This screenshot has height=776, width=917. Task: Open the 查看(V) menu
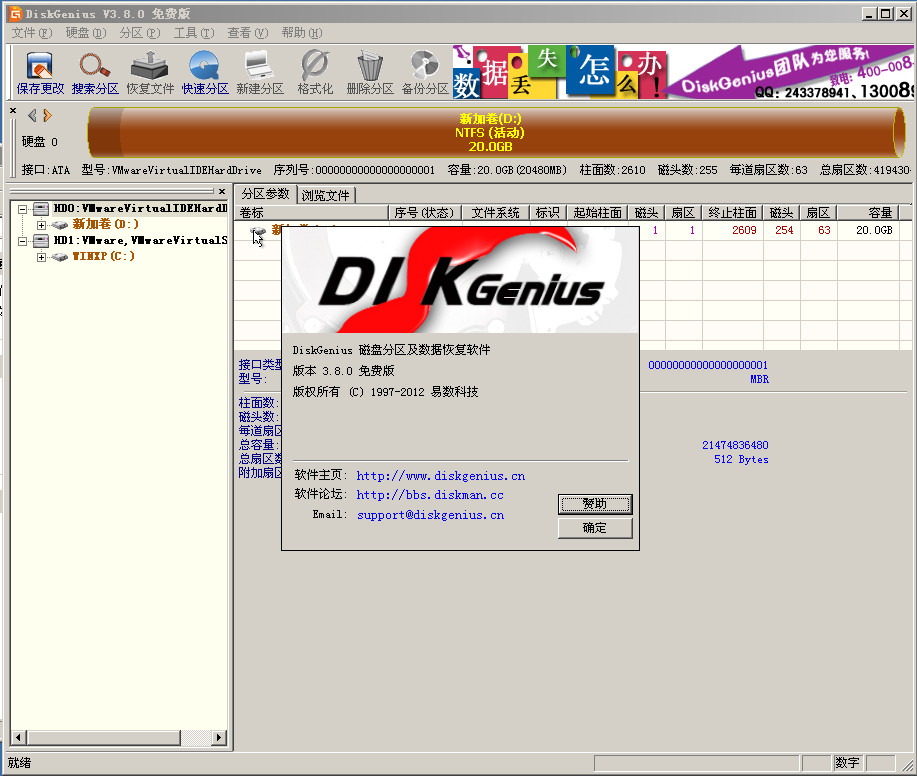pos(248,33)
